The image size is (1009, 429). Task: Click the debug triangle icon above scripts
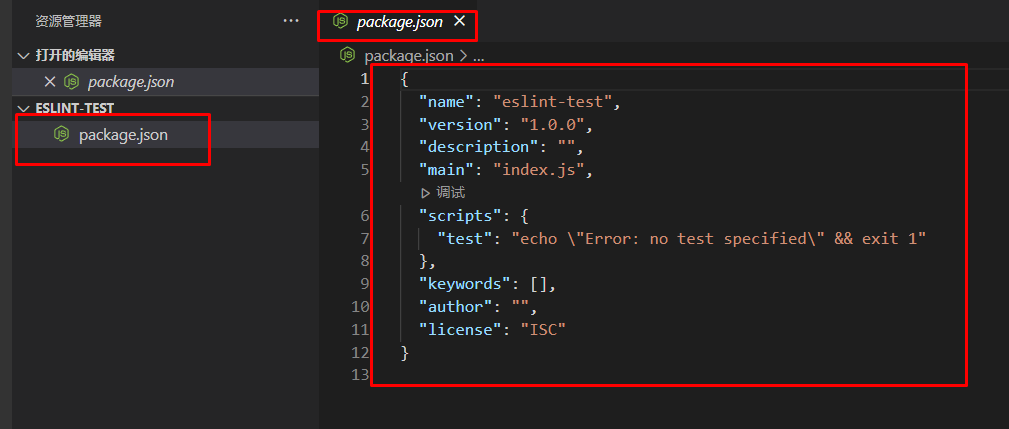(425, 193)
